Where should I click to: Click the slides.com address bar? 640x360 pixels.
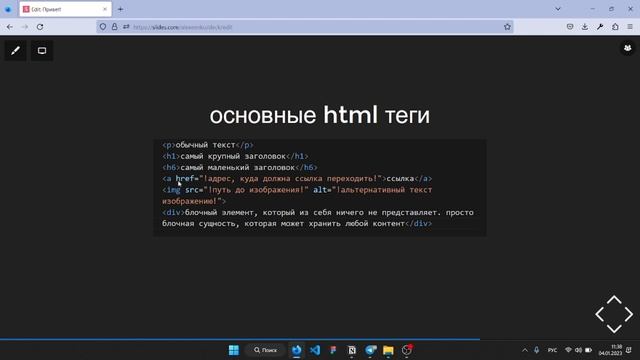[x=304, y=27]
